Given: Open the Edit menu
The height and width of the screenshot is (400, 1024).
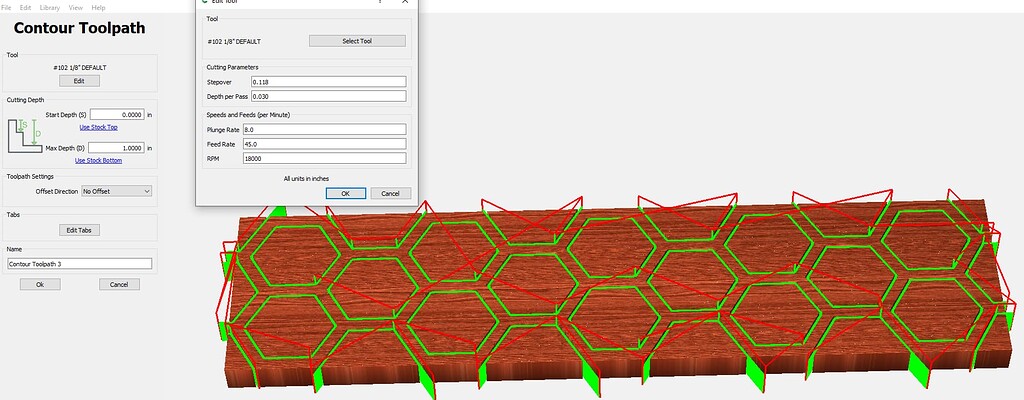Looking at the screenshot, I should coord(25,8).
